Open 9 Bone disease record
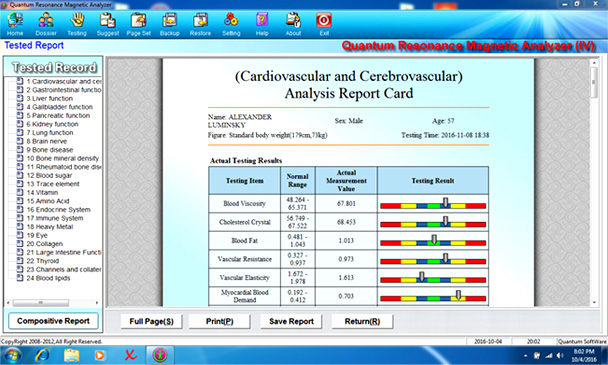Viewport: 608px width, 365px height. [x=45, y=150]
